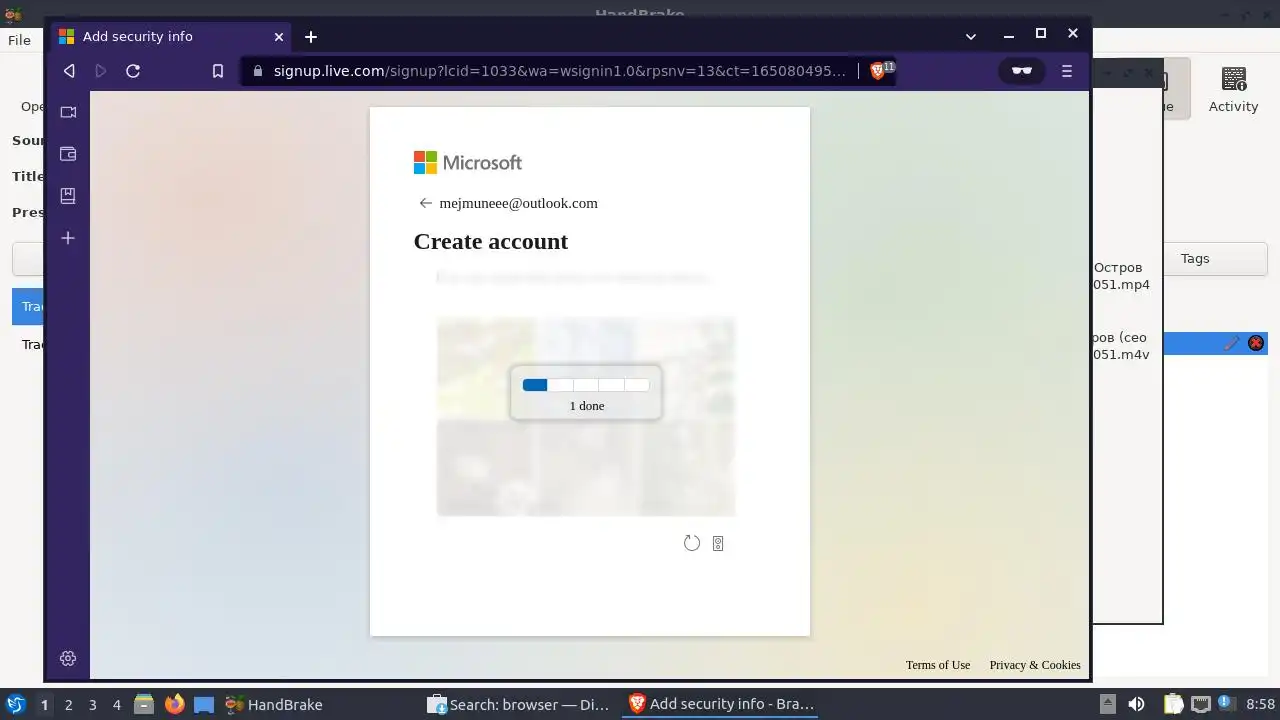Click mejmuneee@outlook.com email text
The height and width of the screenshot is (720, 1280).
tap(519, 203)
